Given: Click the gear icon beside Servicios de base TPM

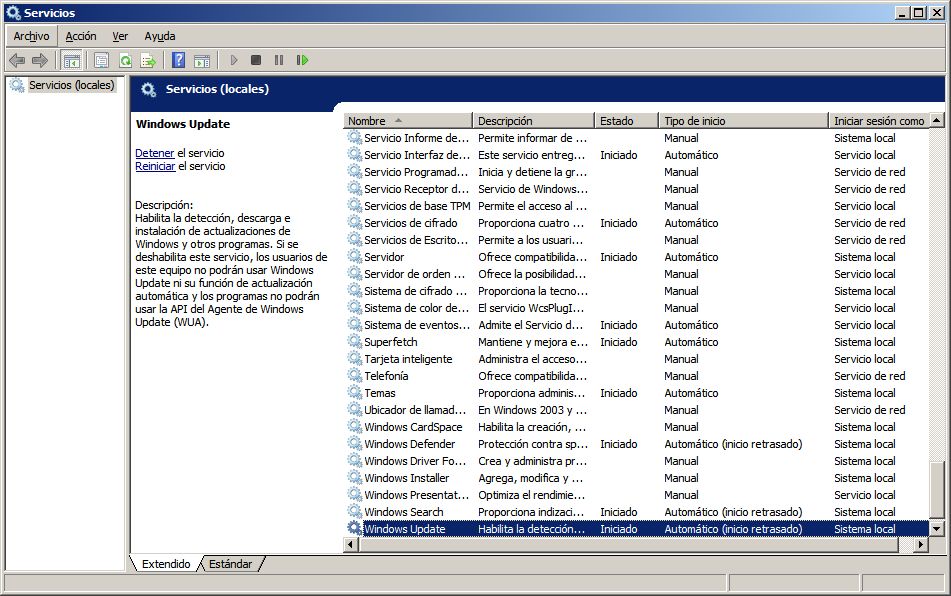Looking at the screenshot, I should click(x=354, y=206).
